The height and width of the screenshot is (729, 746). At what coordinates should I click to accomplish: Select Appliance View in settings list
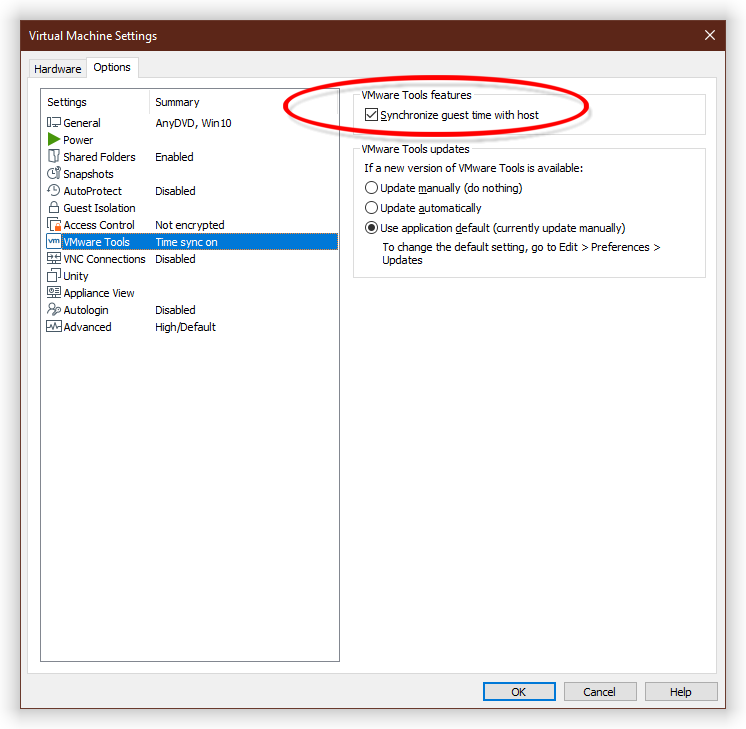point(99,293)
